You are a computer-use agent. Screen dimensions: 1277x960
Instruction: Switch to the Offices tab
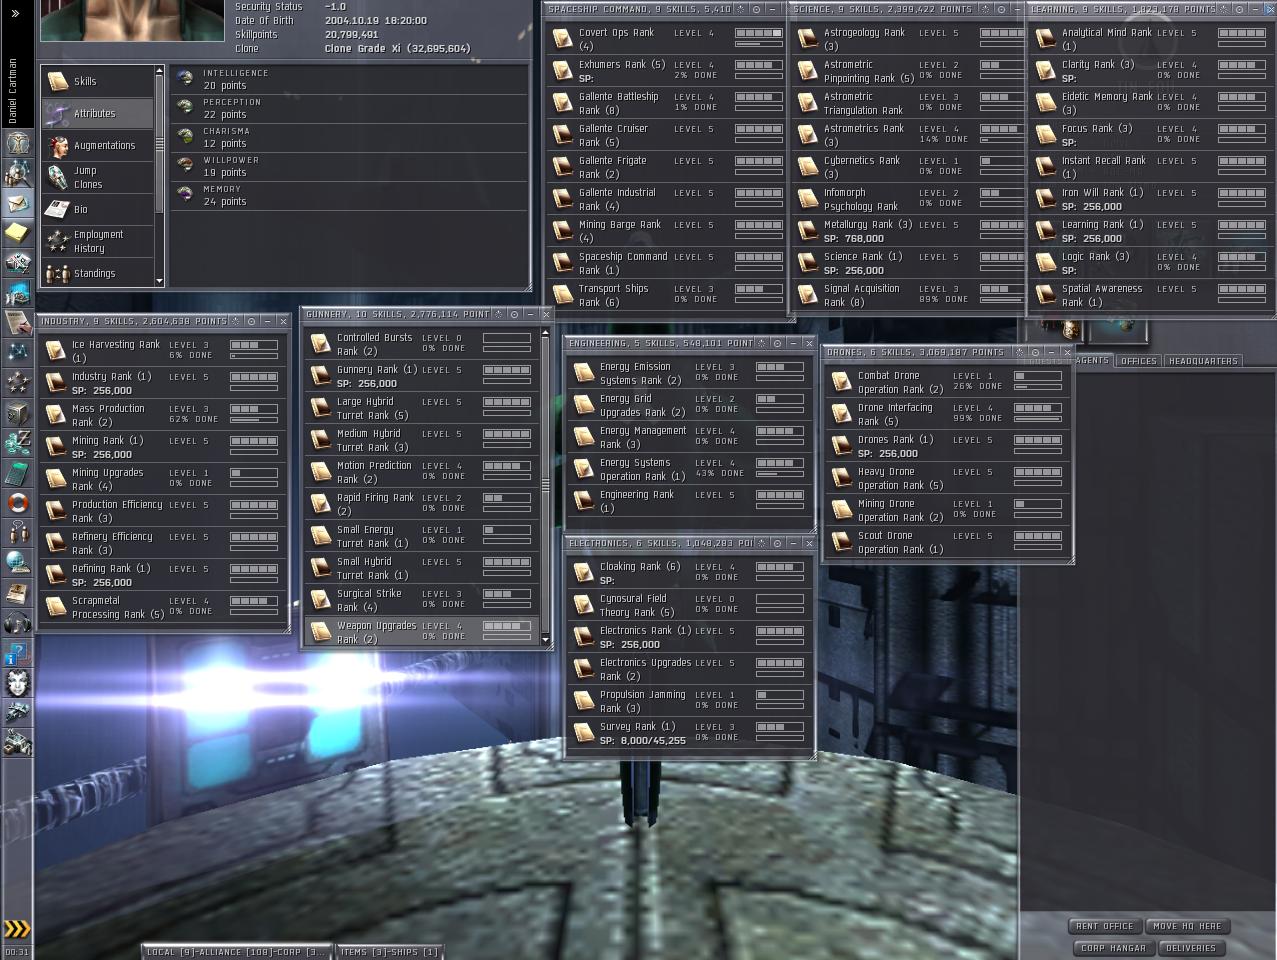pyautogui.click(x=1138, y=361)
